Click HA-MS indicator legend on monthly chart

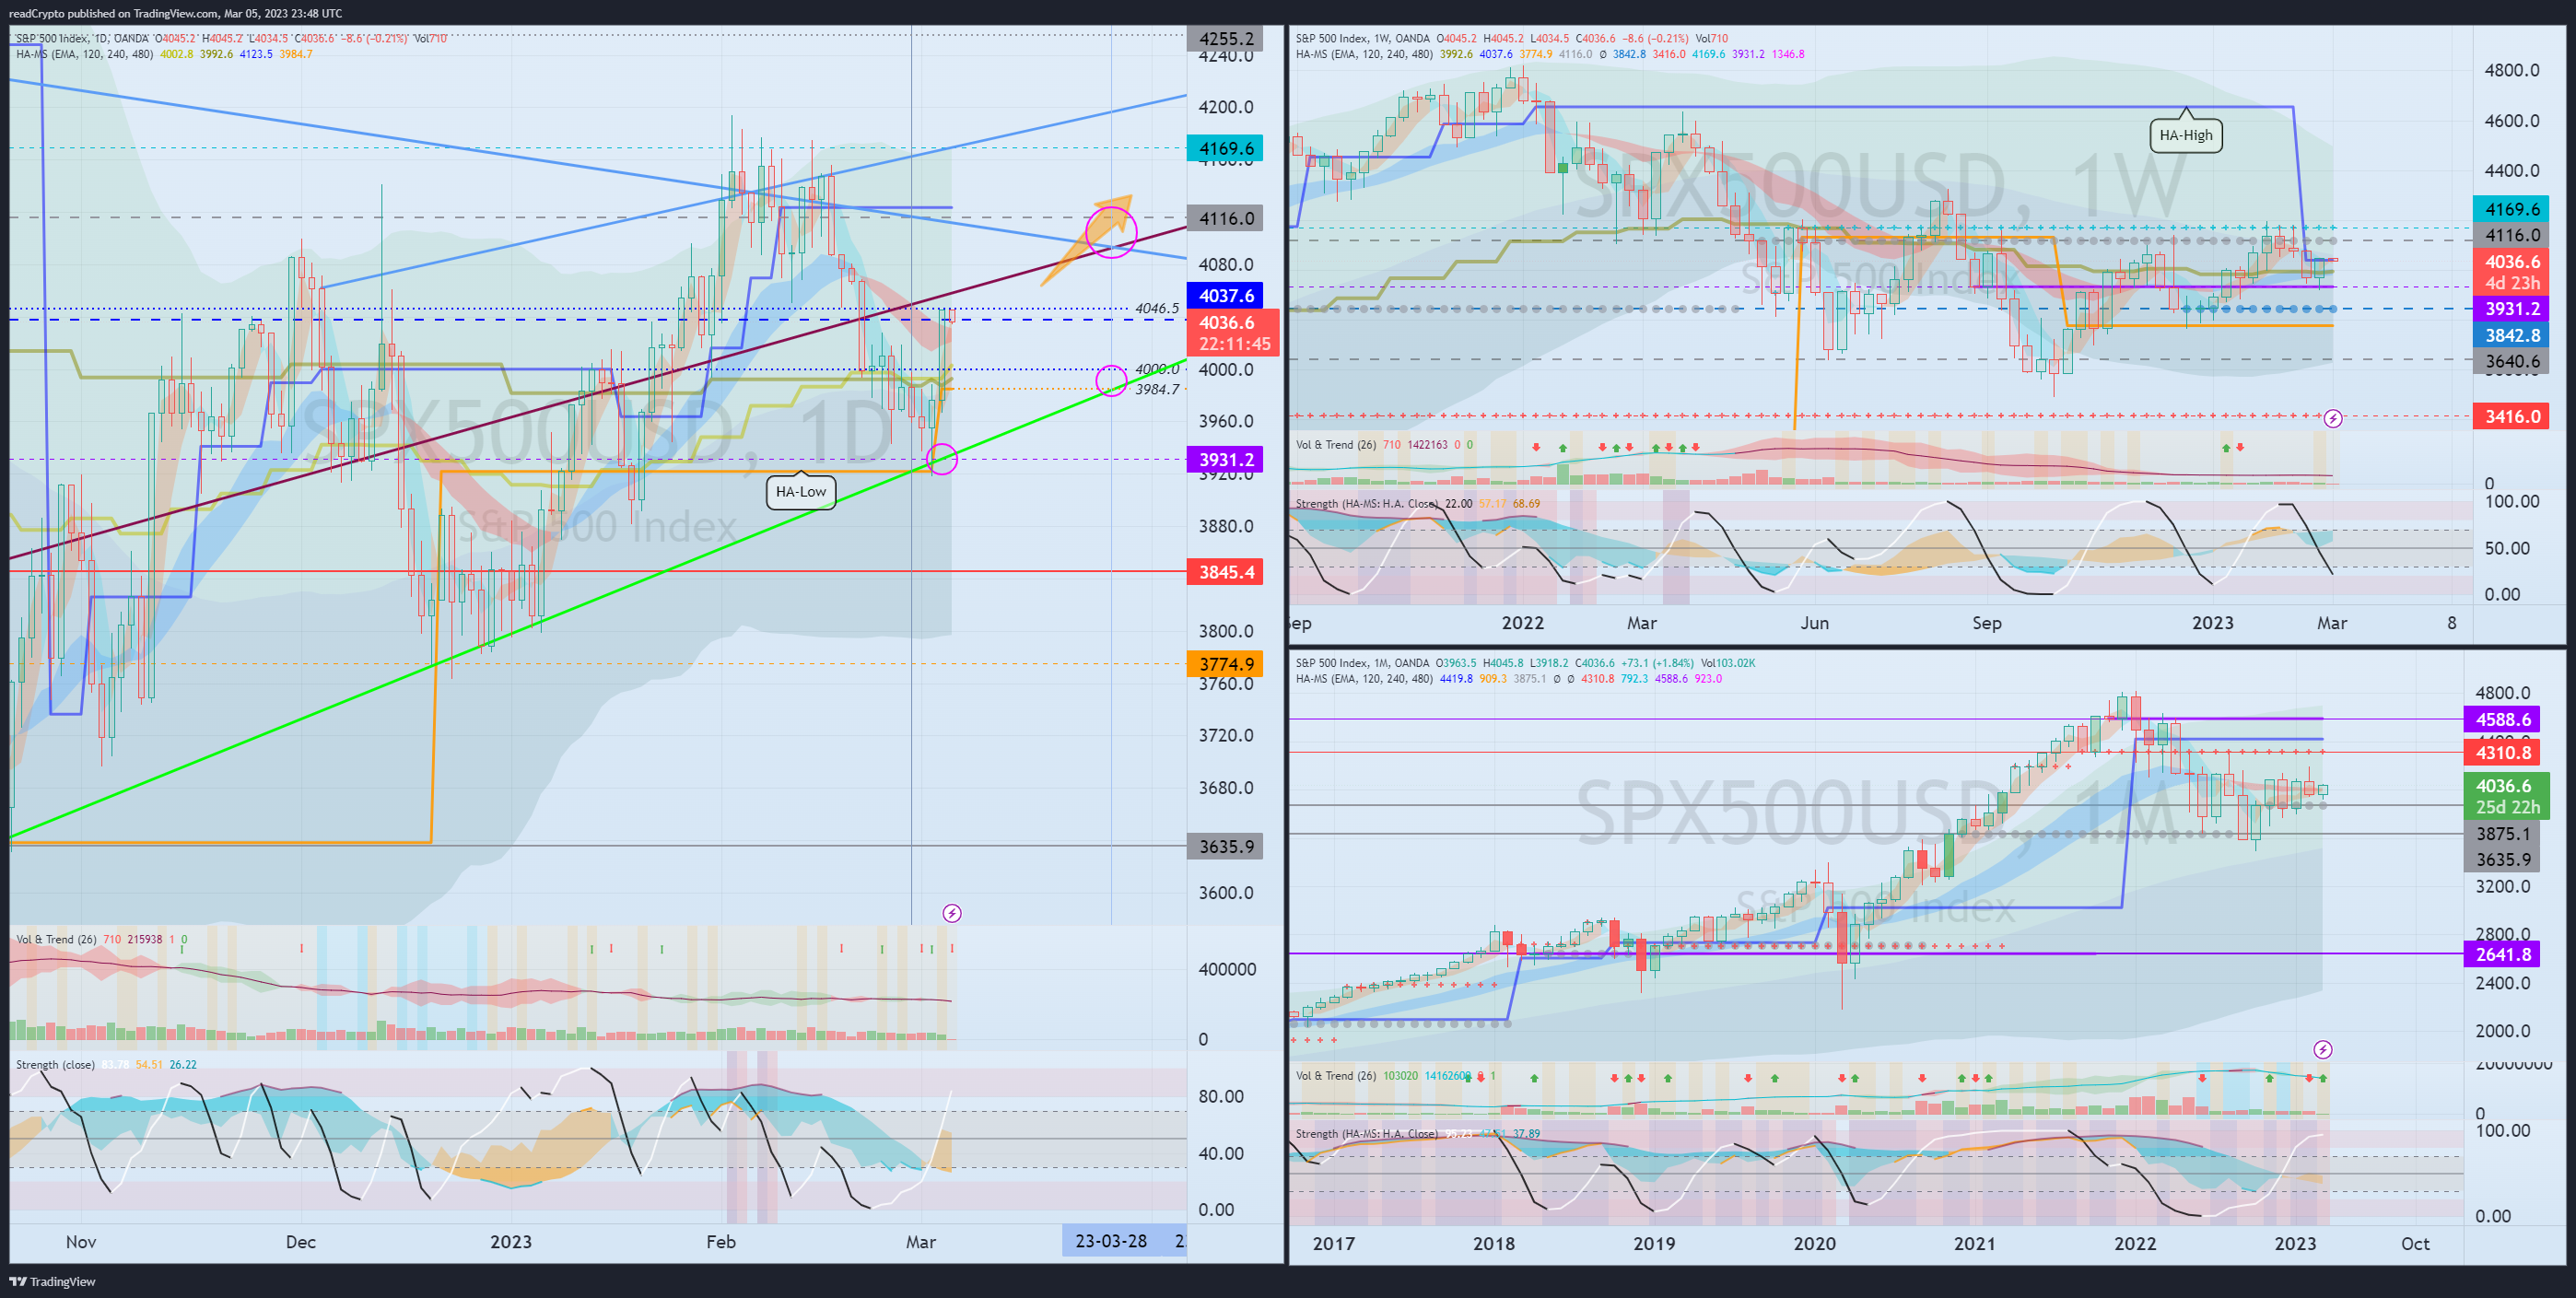[x=1364, y=679]
